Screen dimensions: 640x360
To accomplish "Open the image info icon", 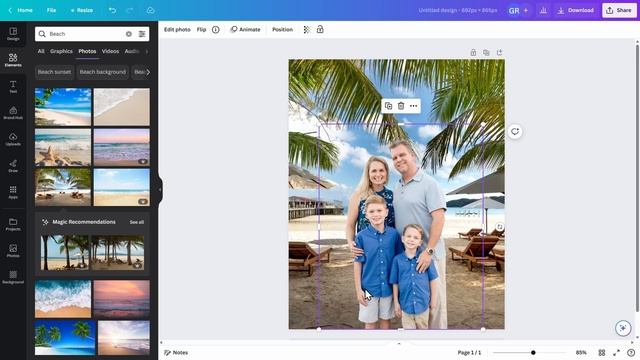I will pyautogui.click(x=216, y=29).
